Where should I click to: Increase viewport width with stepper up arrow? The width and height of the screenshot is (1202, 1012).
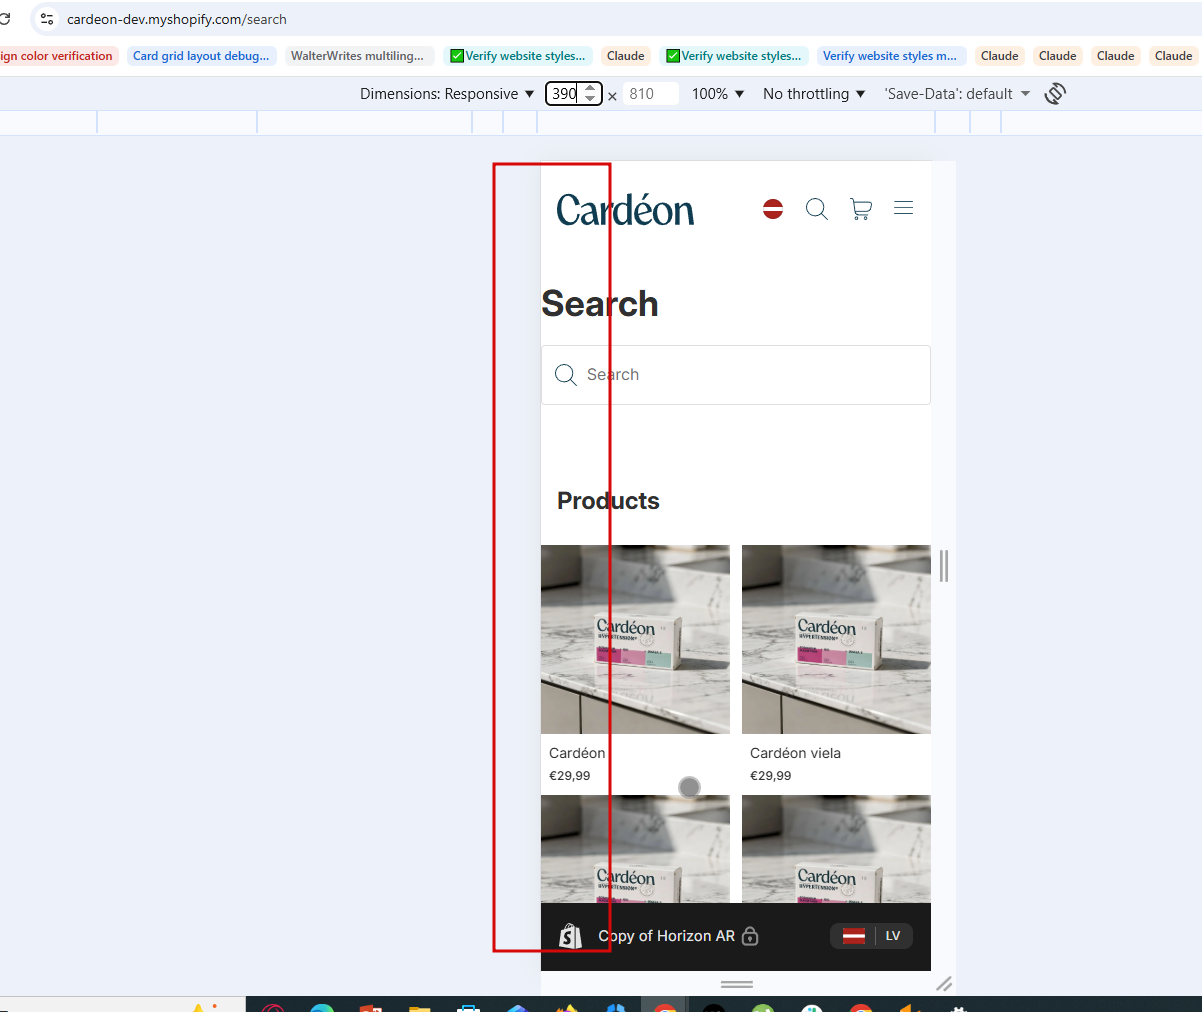590,88
